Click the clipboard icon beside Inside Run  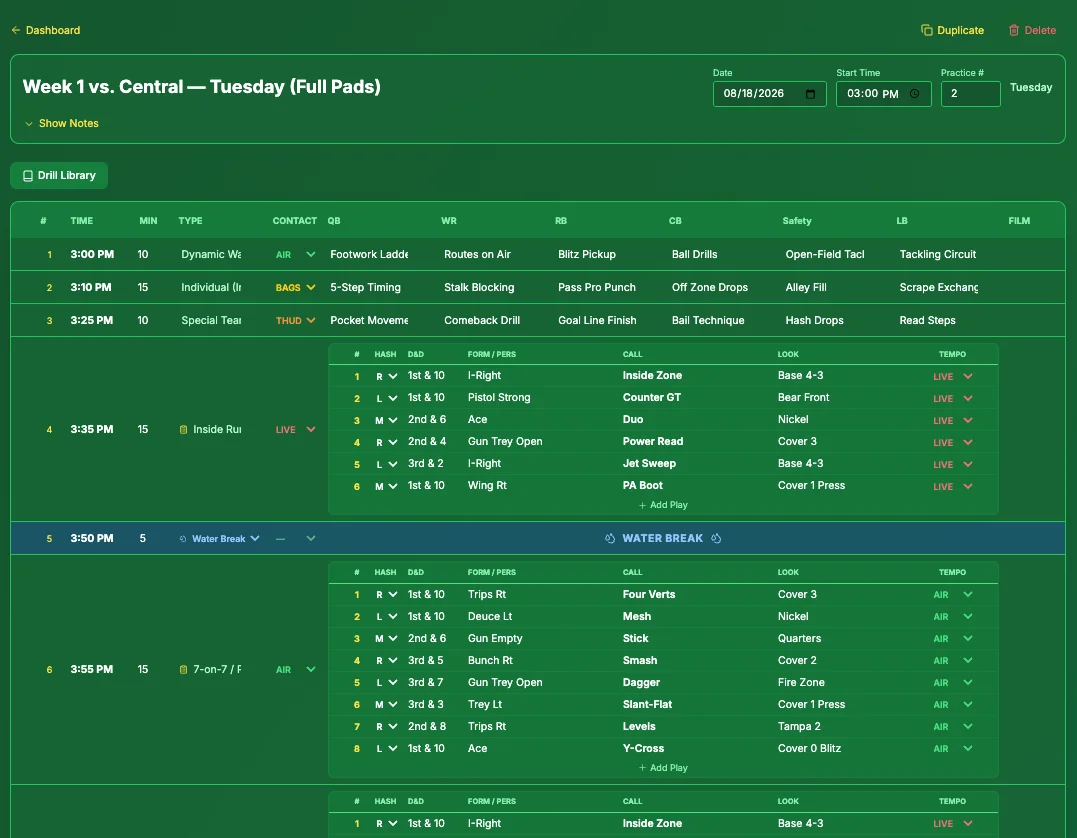pos(183,429)
